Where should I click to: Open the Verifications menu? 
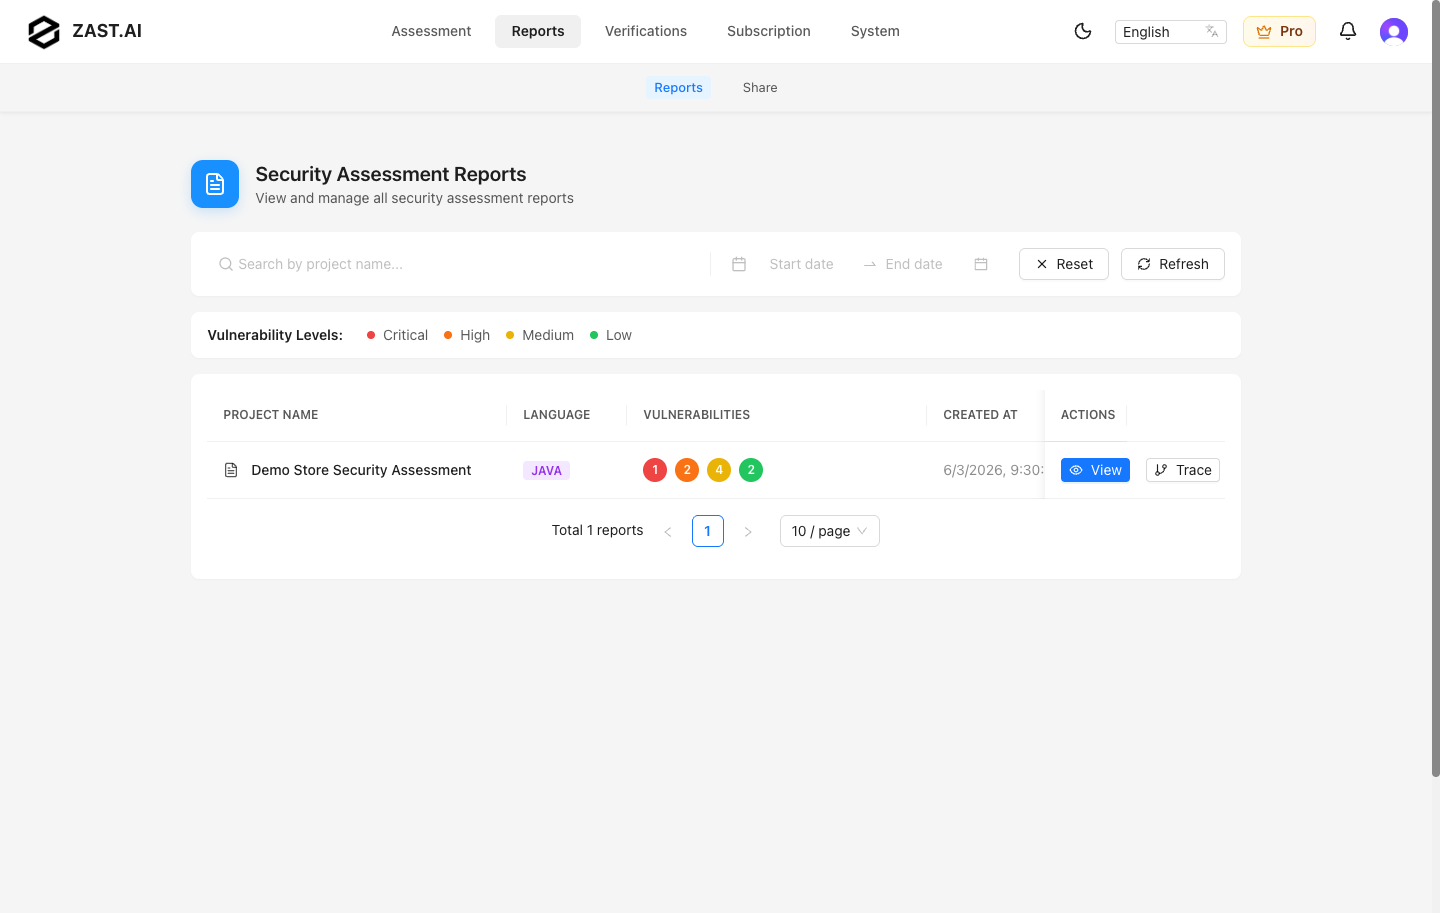tap(646, 31)
